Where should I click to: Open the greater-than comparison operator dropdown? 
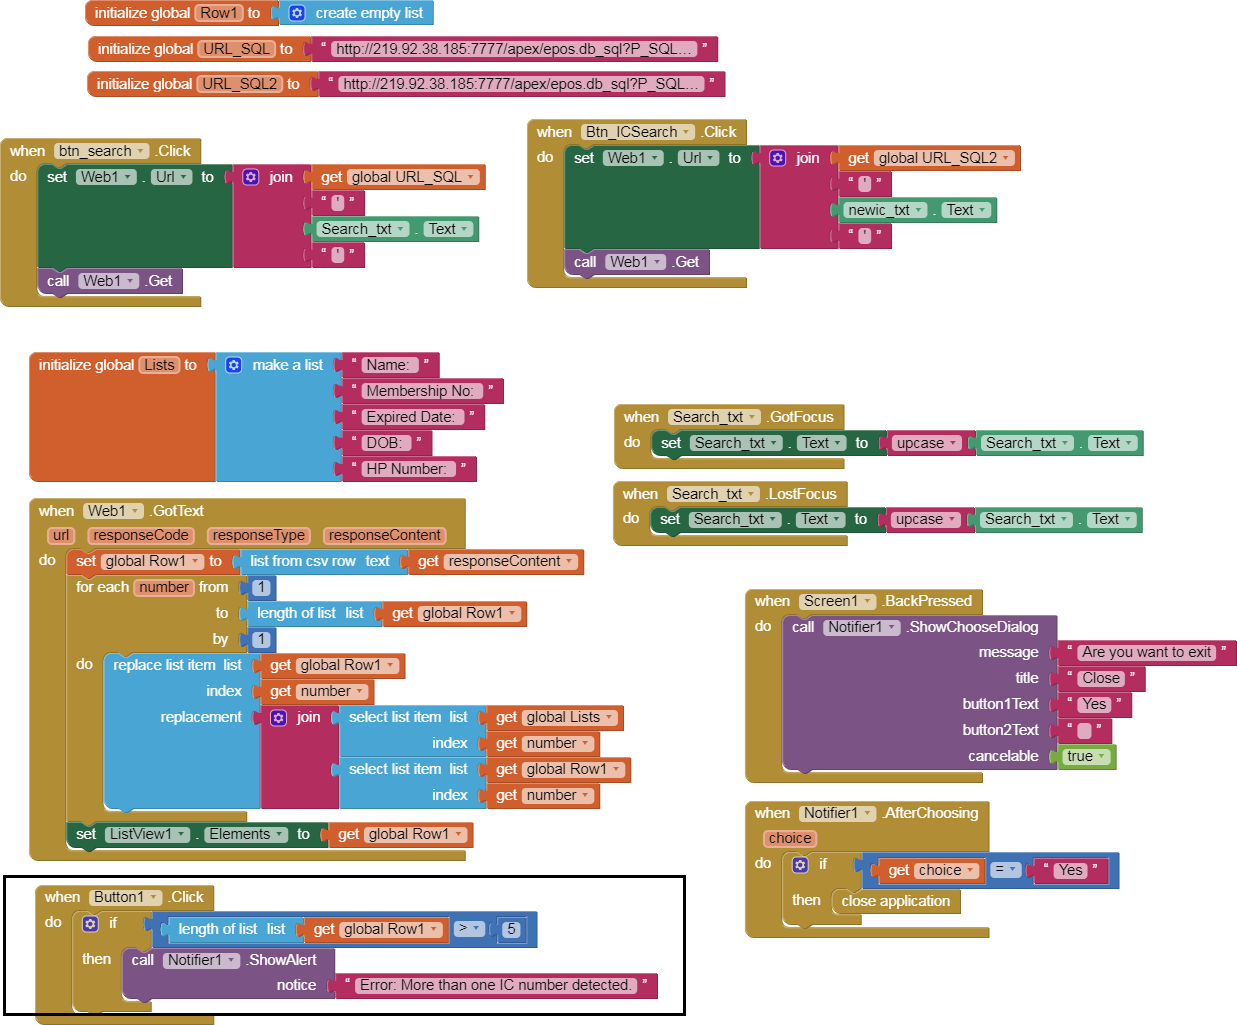476,929
